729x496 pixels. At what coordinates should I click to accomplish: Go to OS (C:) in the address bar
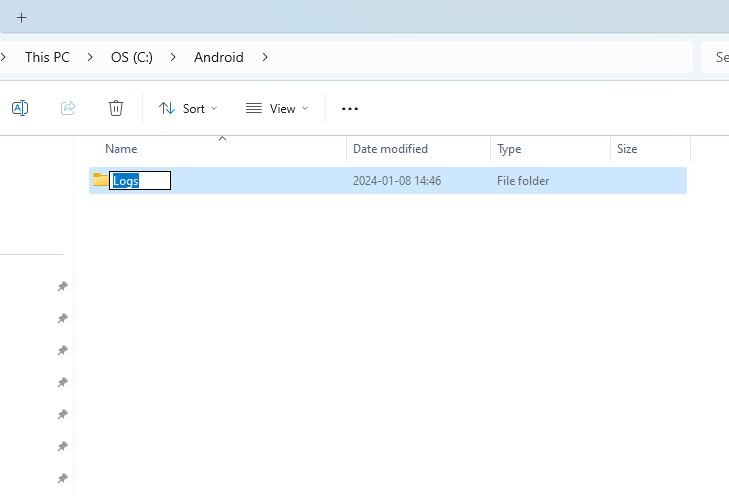(x=132, y=57)
